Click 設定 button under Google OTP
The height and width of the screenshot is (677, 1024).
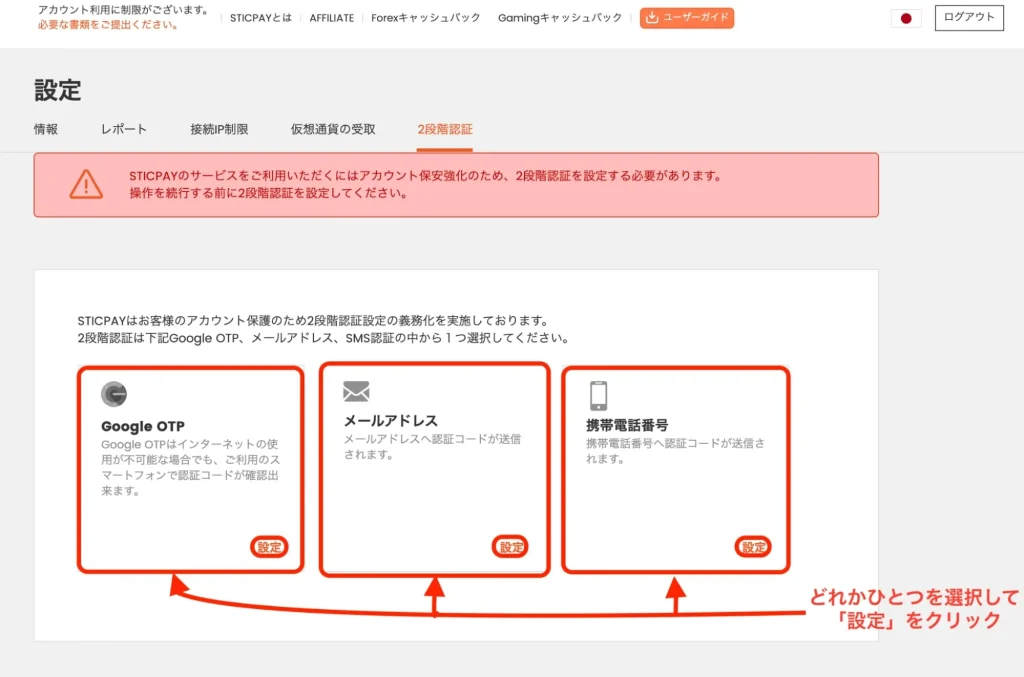(x=269, y=547)
